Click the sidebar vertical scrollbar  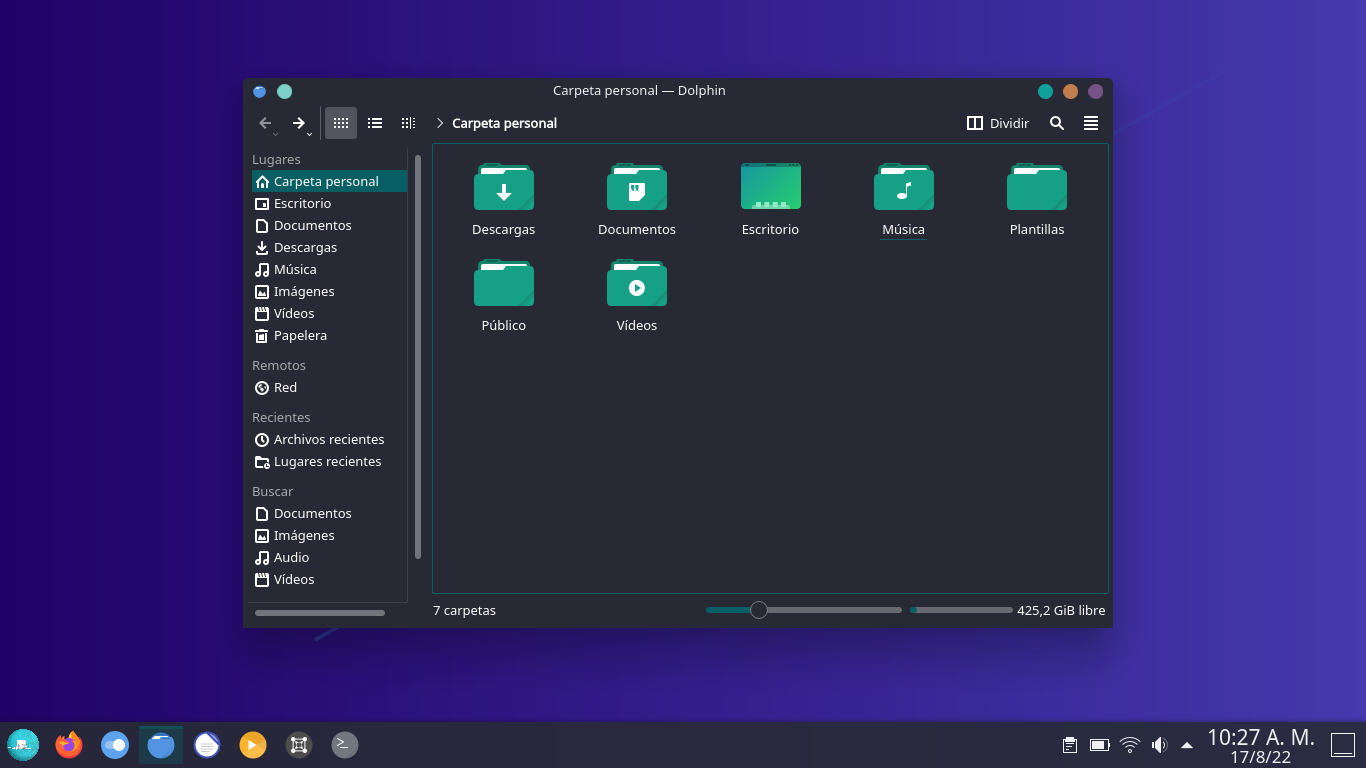pos(418,356)
